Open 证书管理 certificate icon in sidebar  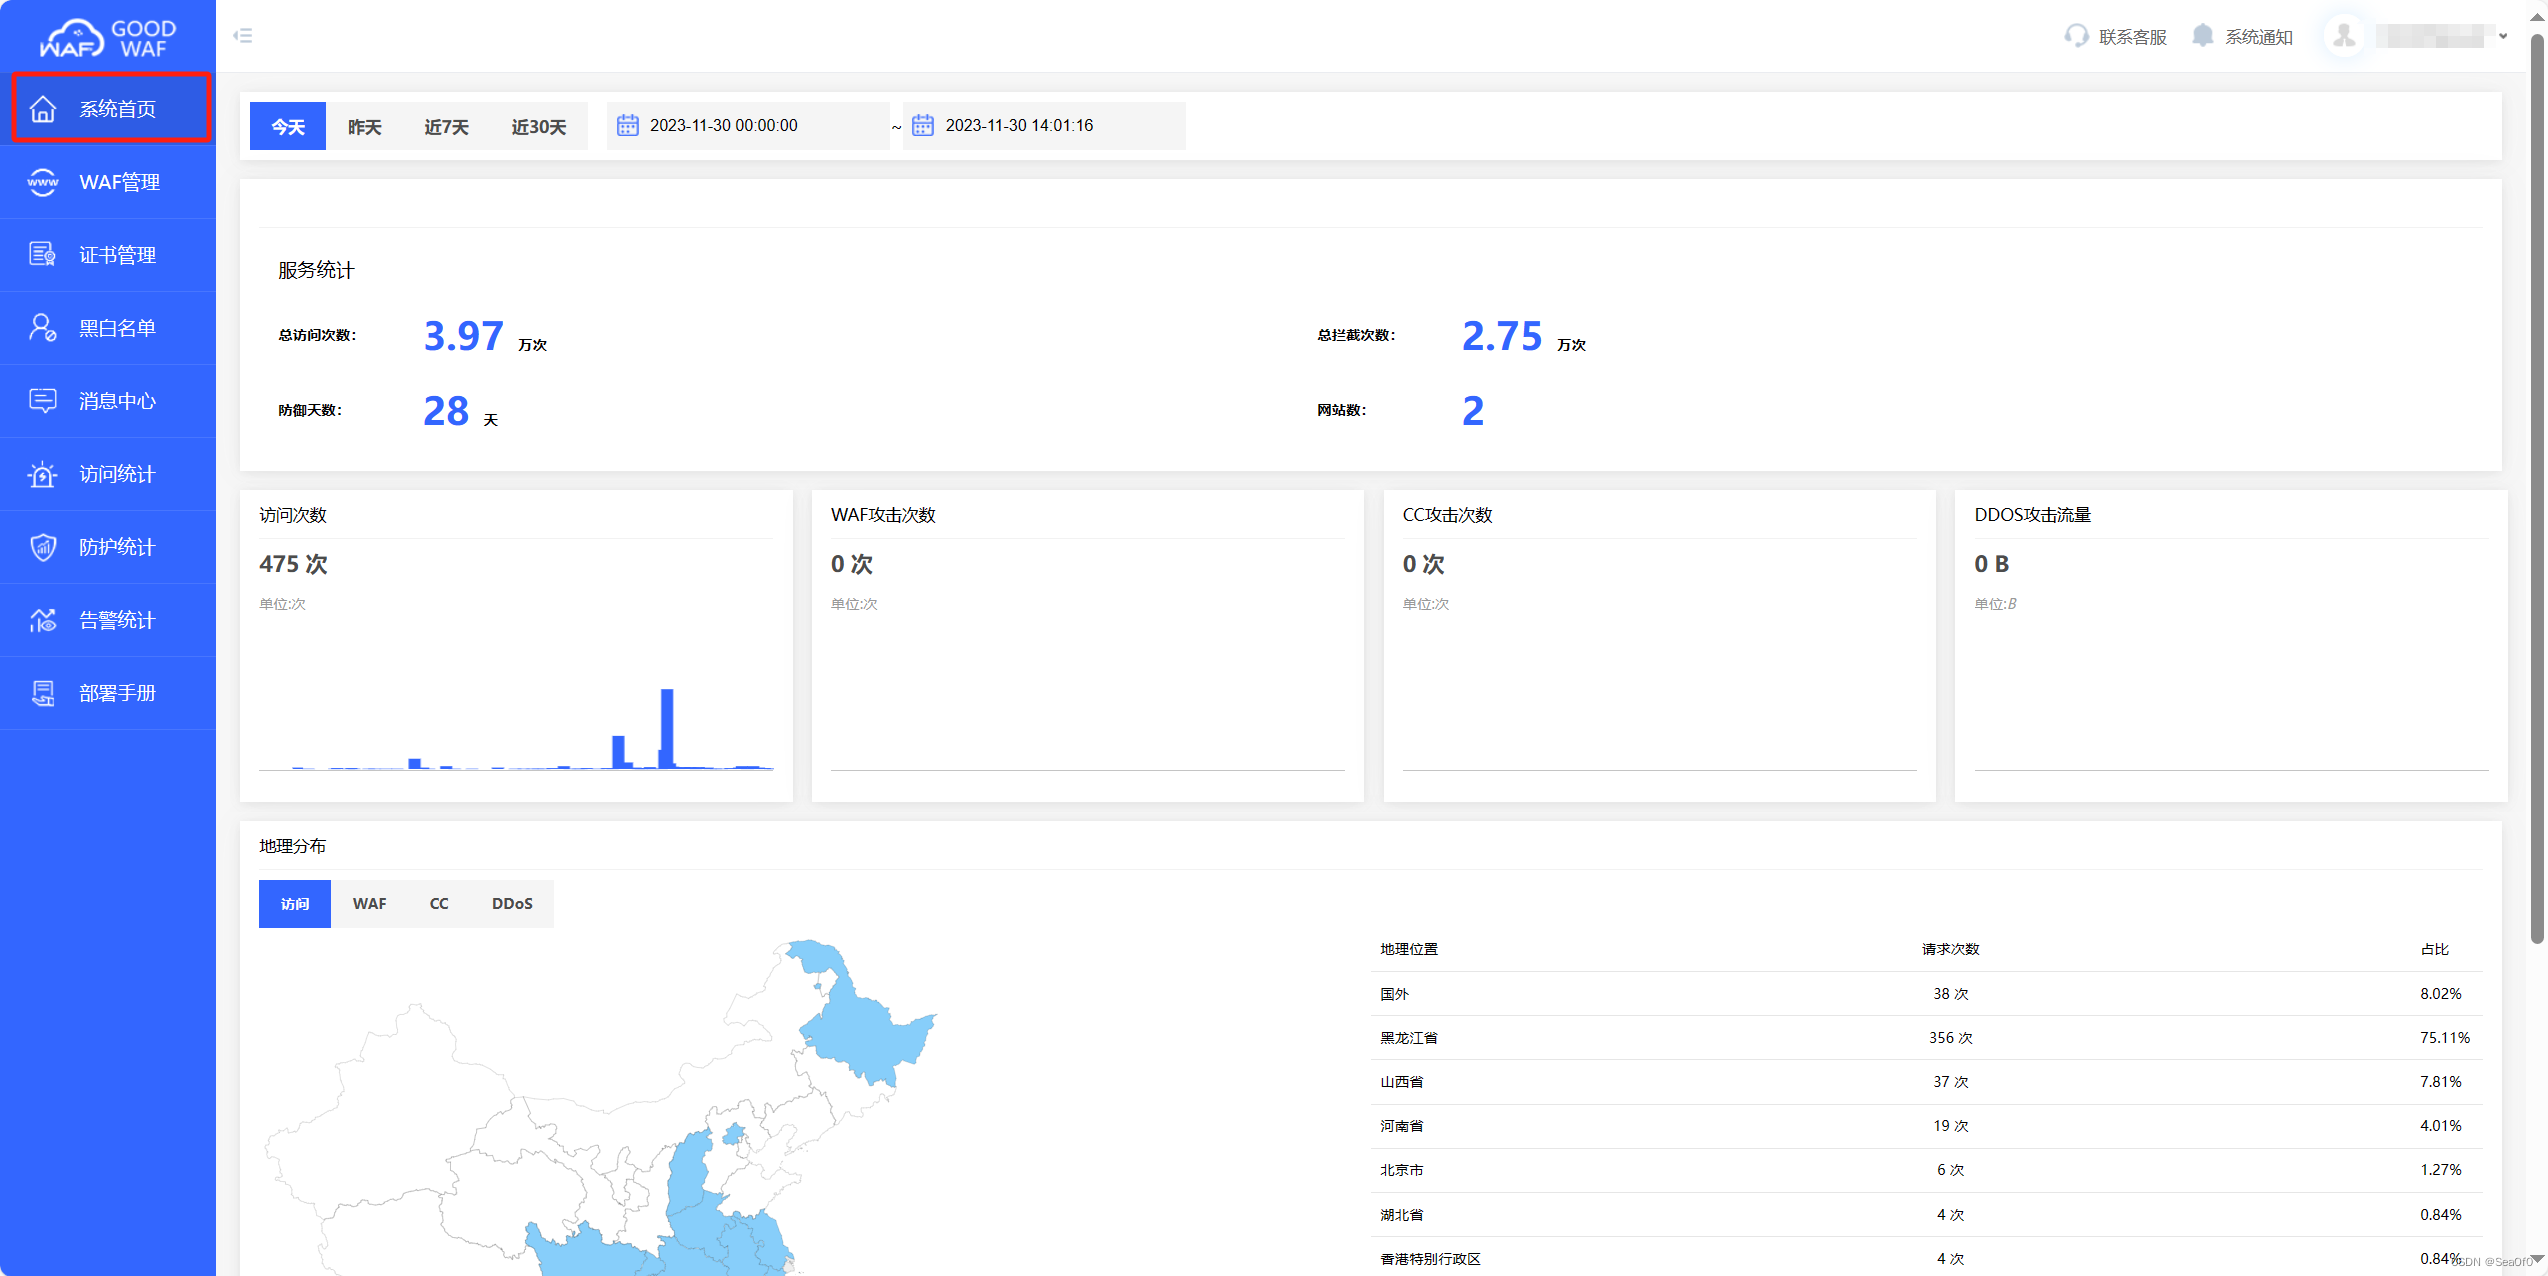click(x=43, y=255)
